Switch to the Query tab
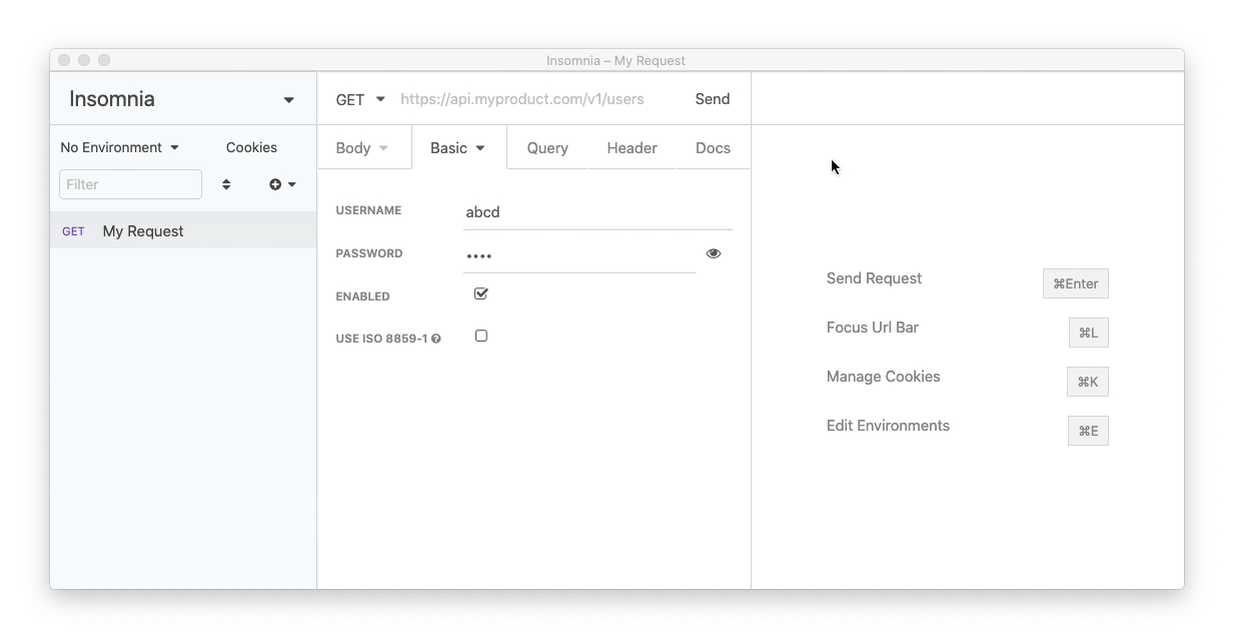The width and height of the screenshot is (1233, 639). pyautogui.click(x=547, y=148)
